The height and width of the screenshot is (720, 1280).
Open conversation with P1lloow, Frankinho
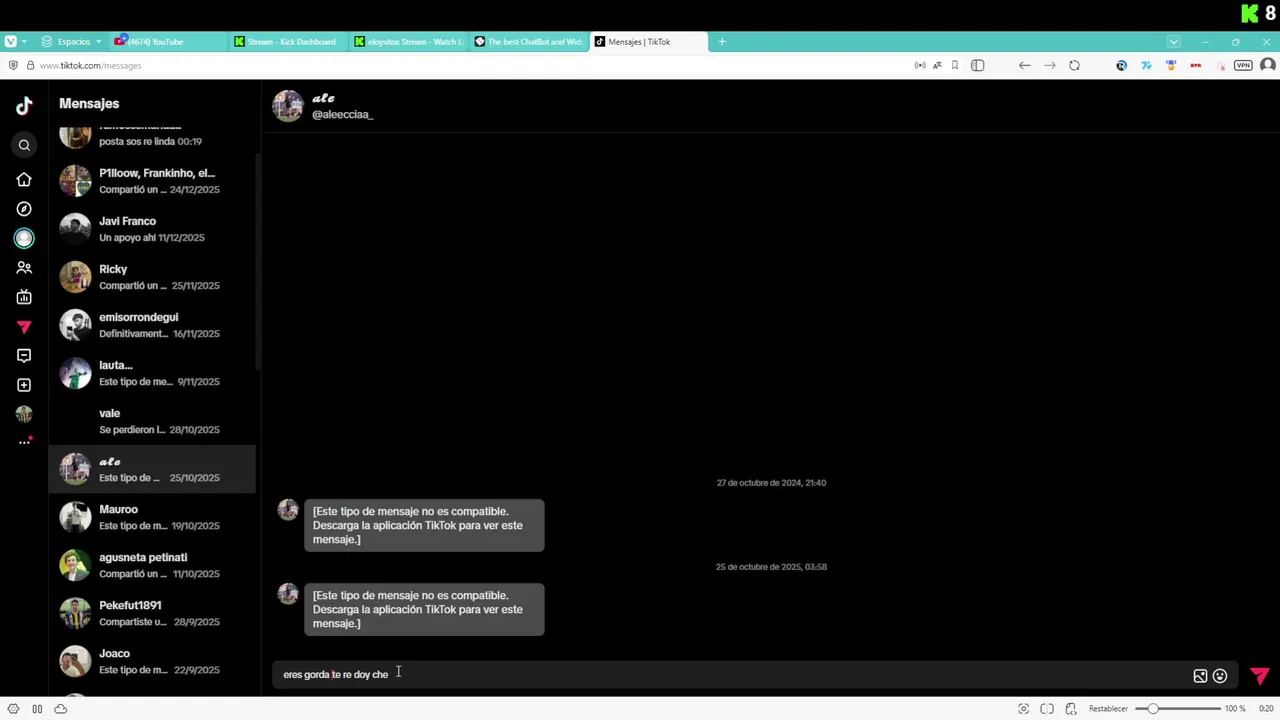point(152,181)
